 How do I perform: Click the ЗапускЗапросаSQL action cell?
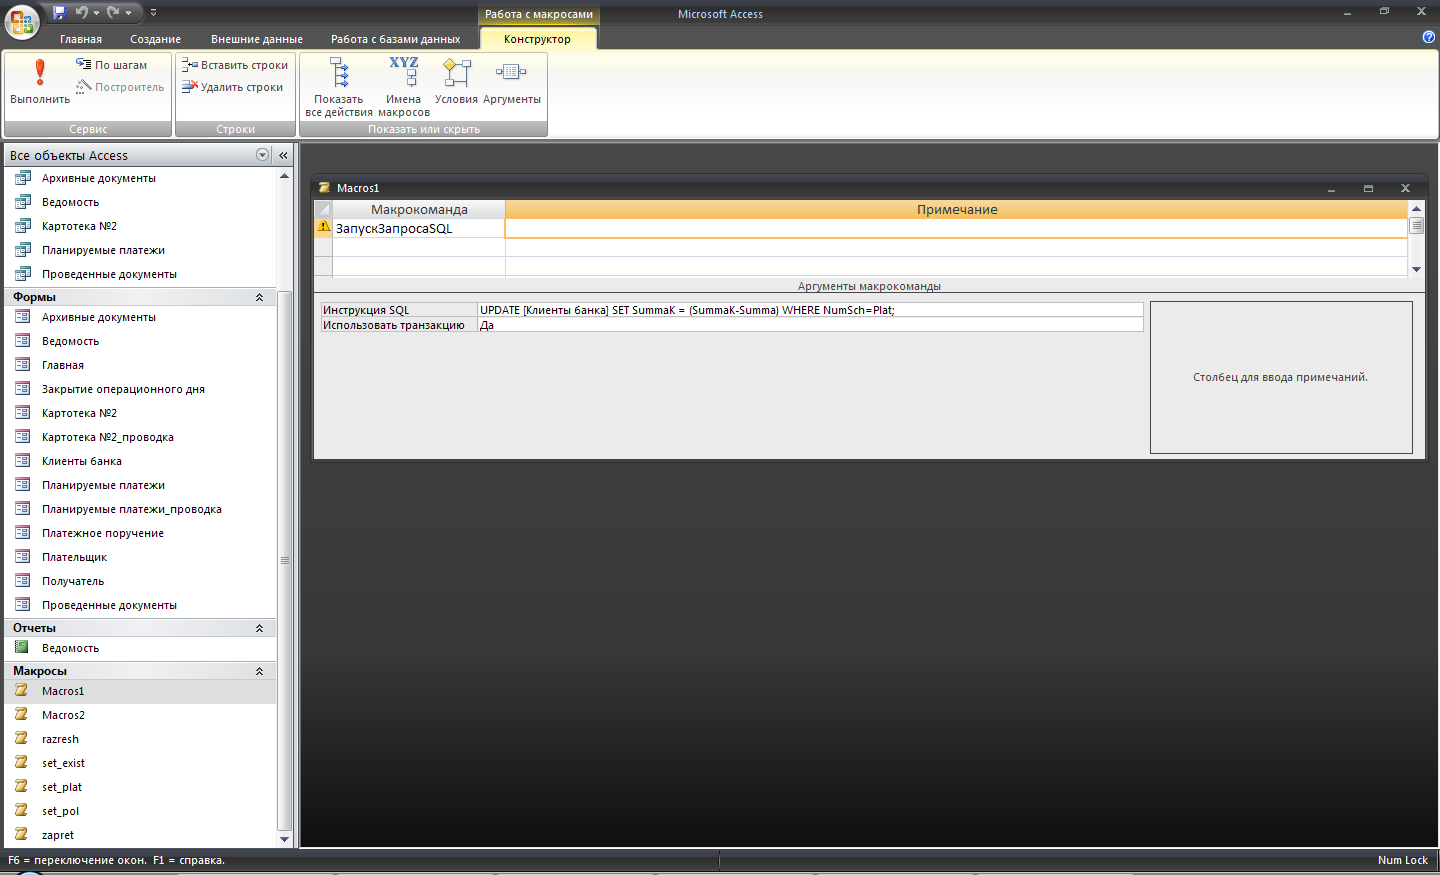pos(419,228)
